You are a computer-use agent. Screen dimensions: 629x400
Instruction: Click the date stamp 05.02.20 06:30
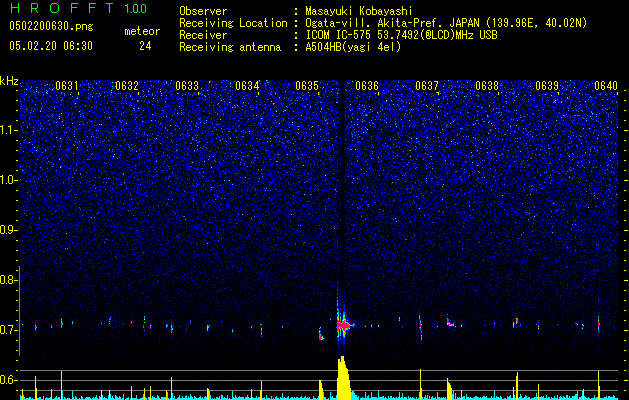(51, 46)
